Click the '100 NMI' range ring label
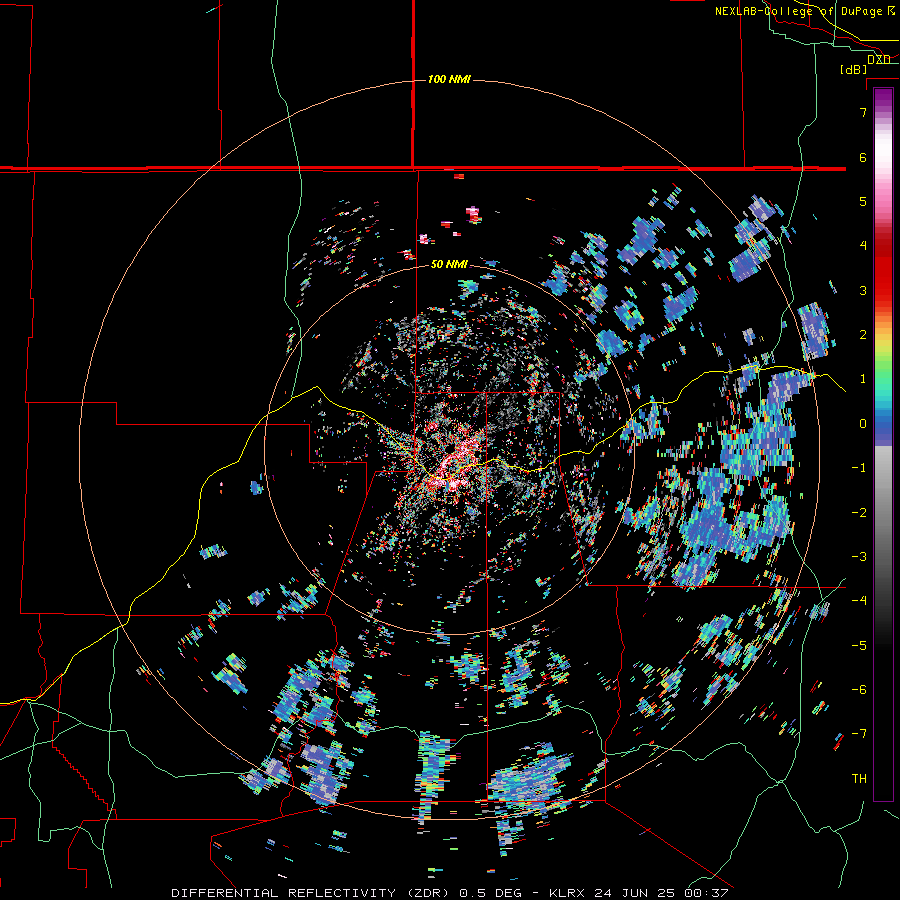The height and width of the screenshot is (900, 900). (449, 79)
